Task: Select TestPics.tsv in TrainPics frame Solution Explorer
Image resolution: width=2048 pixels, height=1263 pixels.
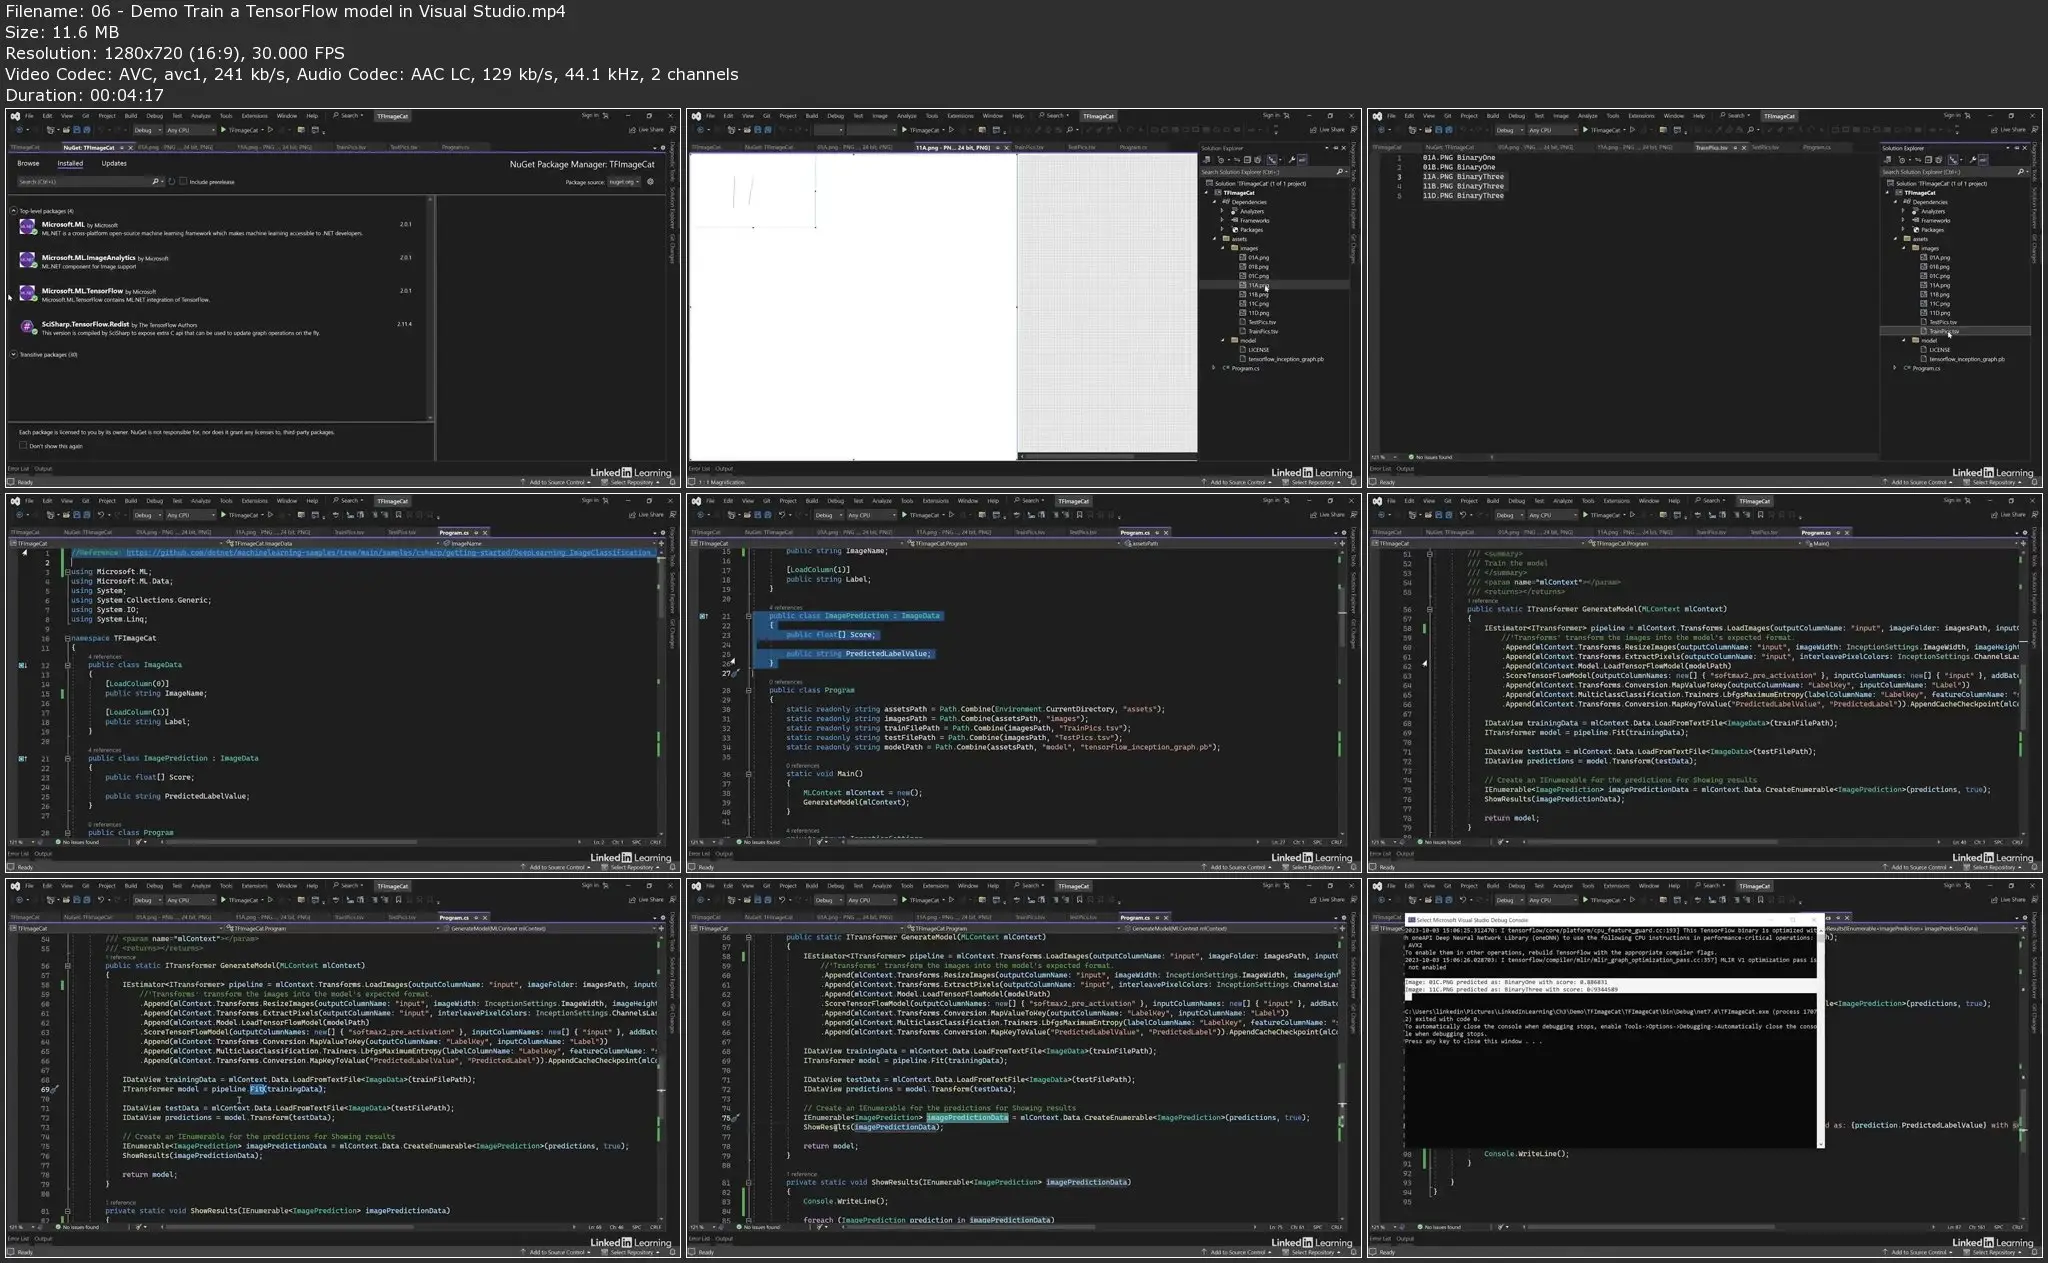Action: click(x=1943, y=322)
